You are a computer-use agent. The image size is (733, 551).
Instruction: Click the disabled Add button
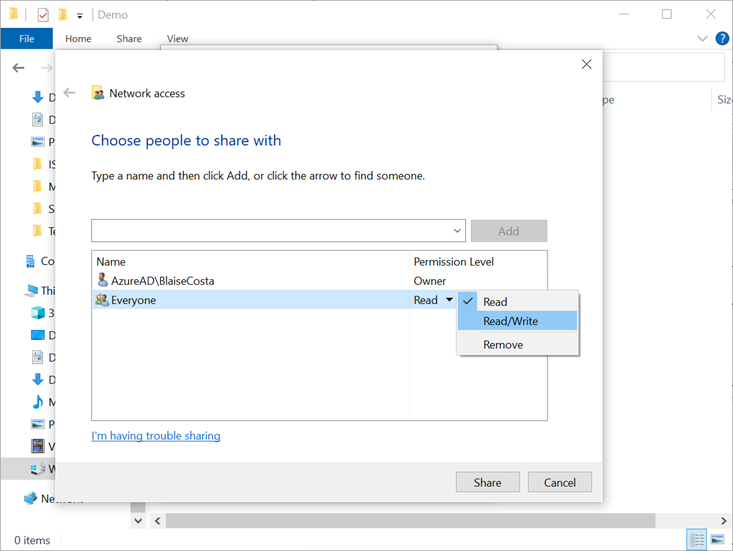click(509, 231)
